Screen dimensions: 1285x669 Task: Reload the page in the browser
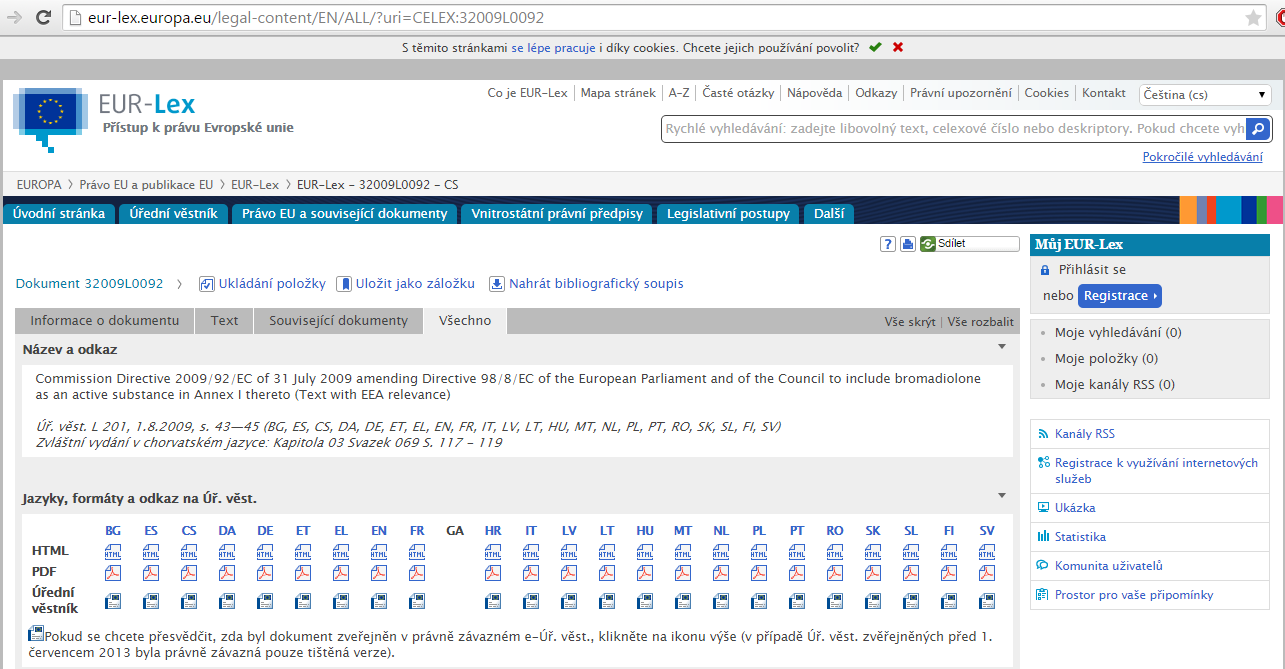pos(44,17)
